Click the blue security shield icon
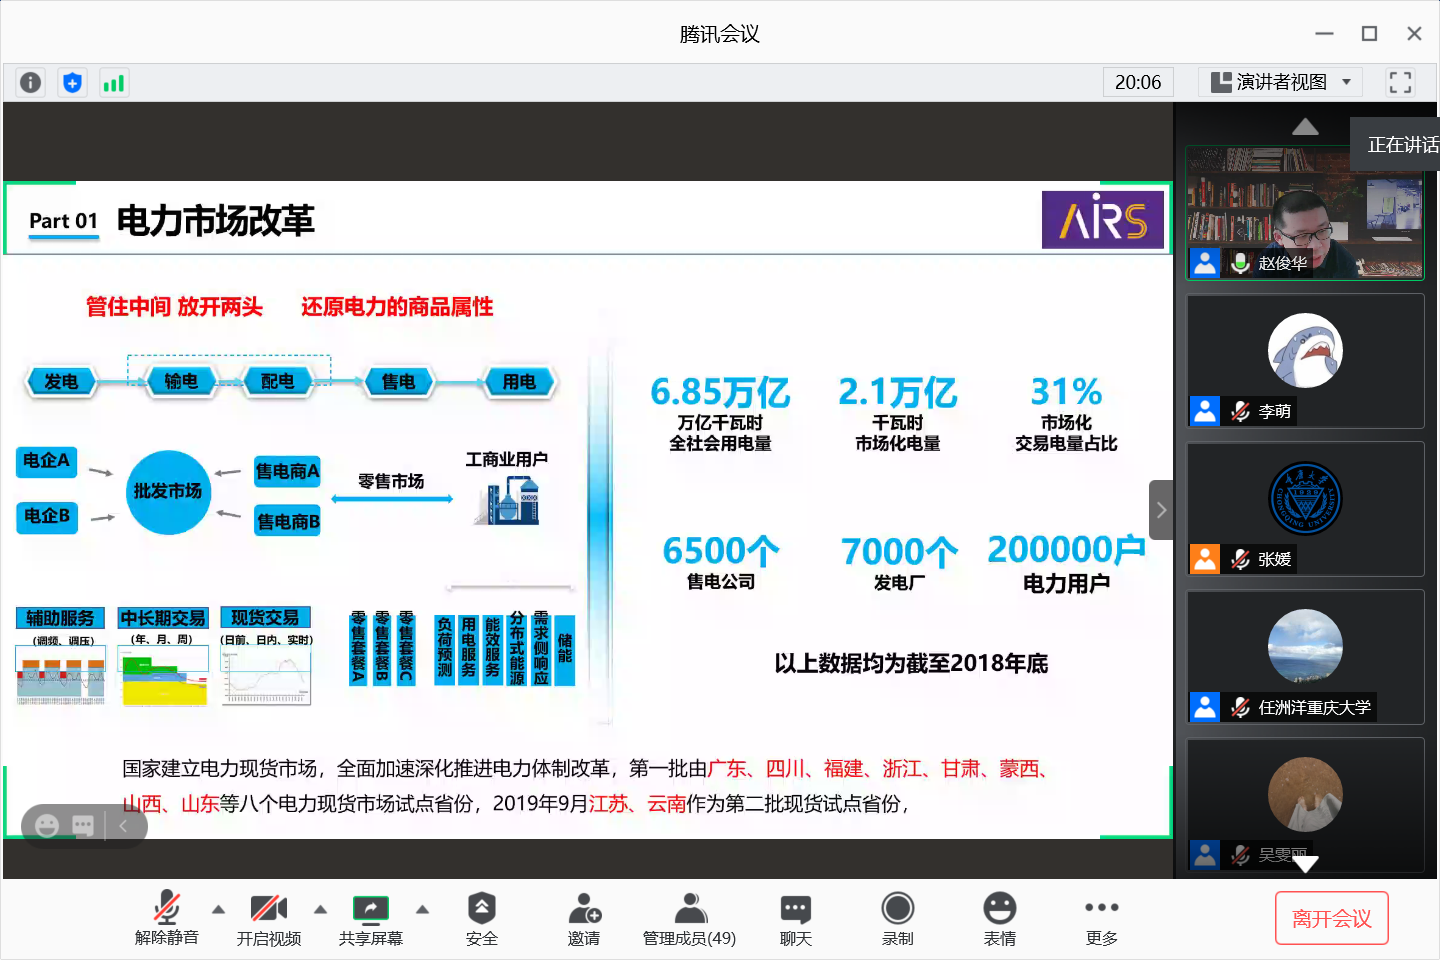Screen dimensions: 1440x960 (72, 83)
